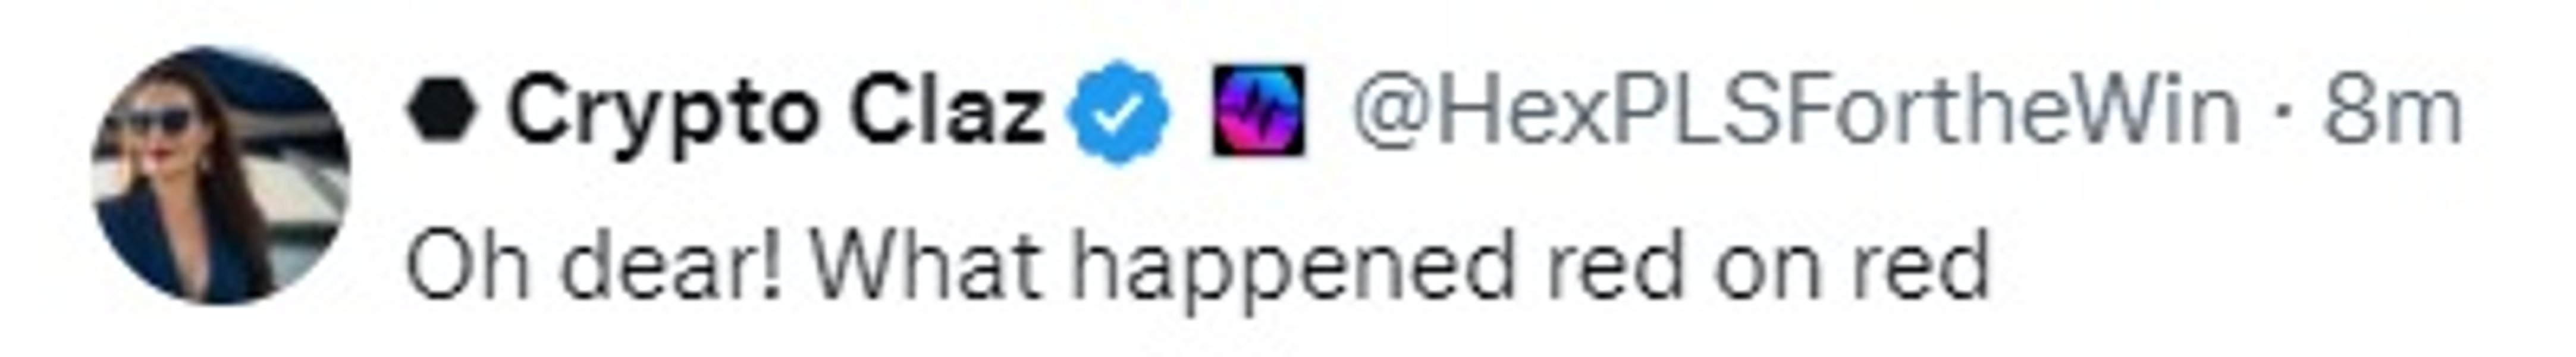Open the tweet reading "Oh dear! What happened"
Viewport: 2576px width, 357px height.
1197,266
